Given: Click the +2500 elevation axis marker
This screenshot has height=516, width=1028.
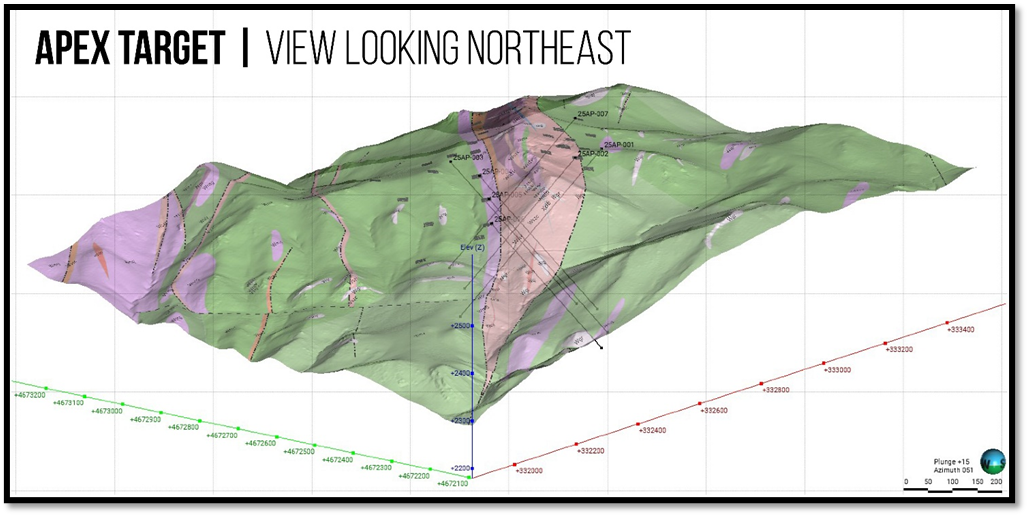Looking at the screenshot, I should pyautogui.click(x=459, y=326).
